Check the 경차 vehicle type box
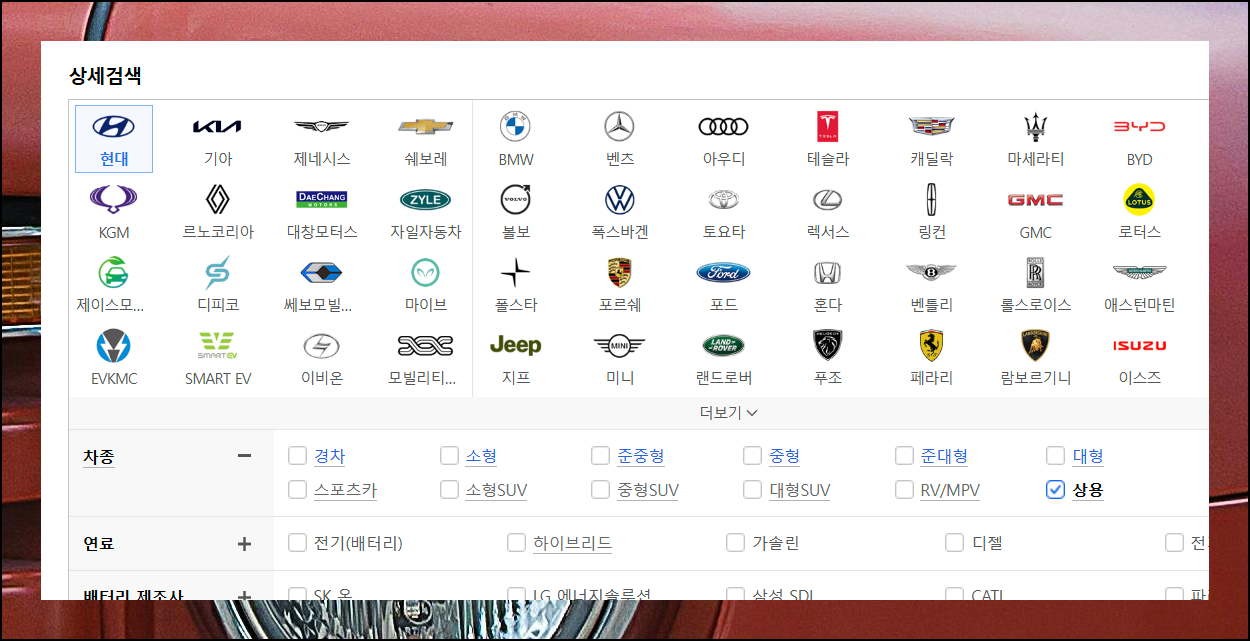Screen dimensions: 1250x641 (x=297, y=456)
